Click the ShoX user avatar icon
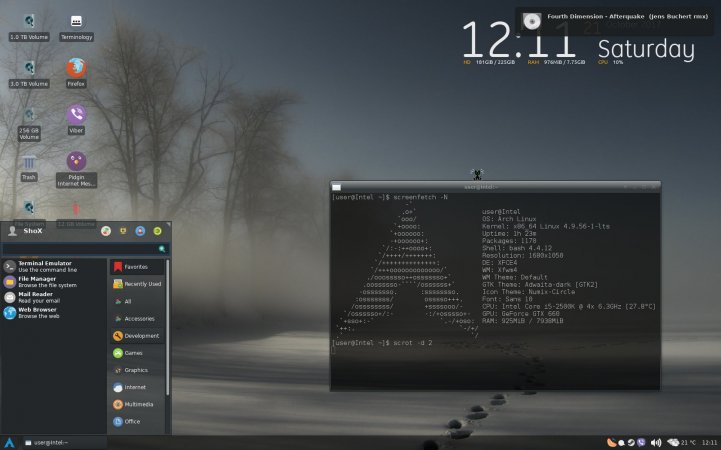 click(x=12, y=231)
